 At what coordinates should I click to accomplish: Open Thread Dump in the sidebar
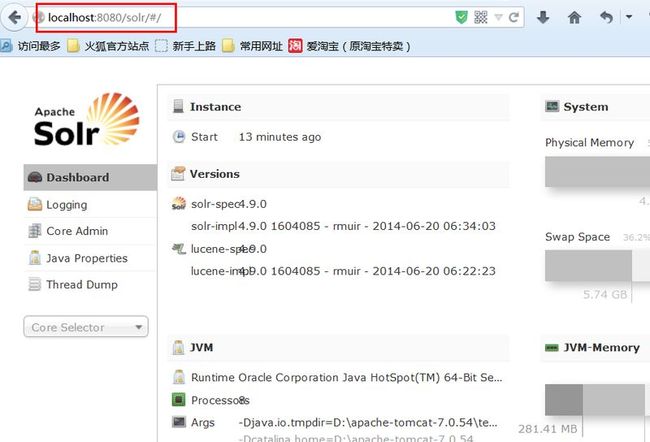(90, 284)
